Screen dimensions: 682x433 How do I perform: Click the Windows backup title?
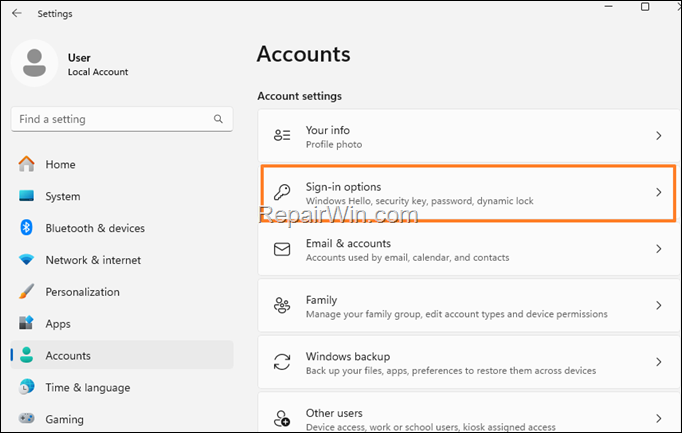348,356
